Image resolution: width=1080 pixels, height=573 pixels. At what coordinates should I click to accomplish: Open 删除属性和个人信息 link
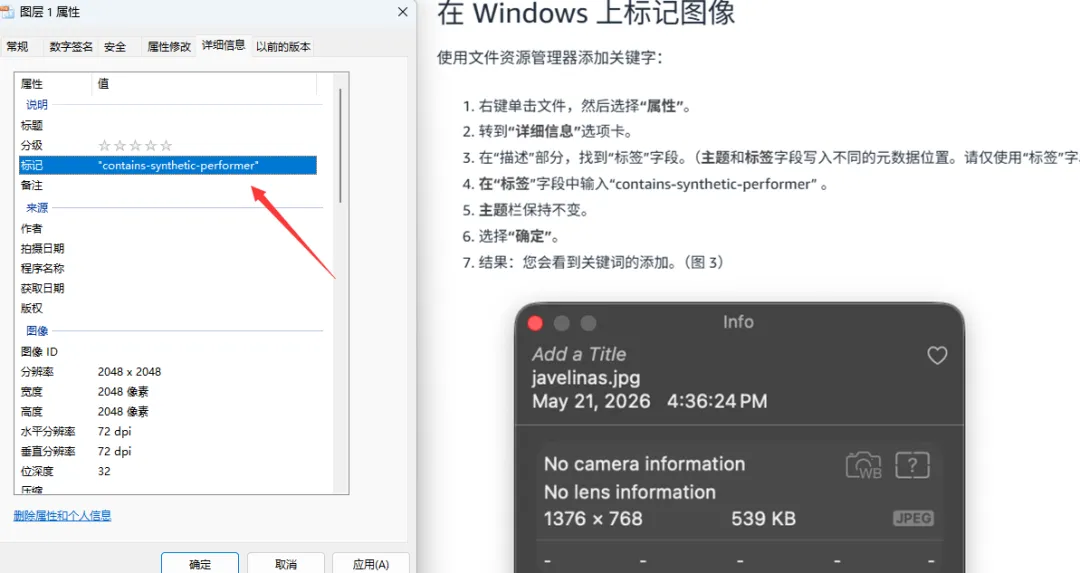pyautogui.click(x=62, y=515)
